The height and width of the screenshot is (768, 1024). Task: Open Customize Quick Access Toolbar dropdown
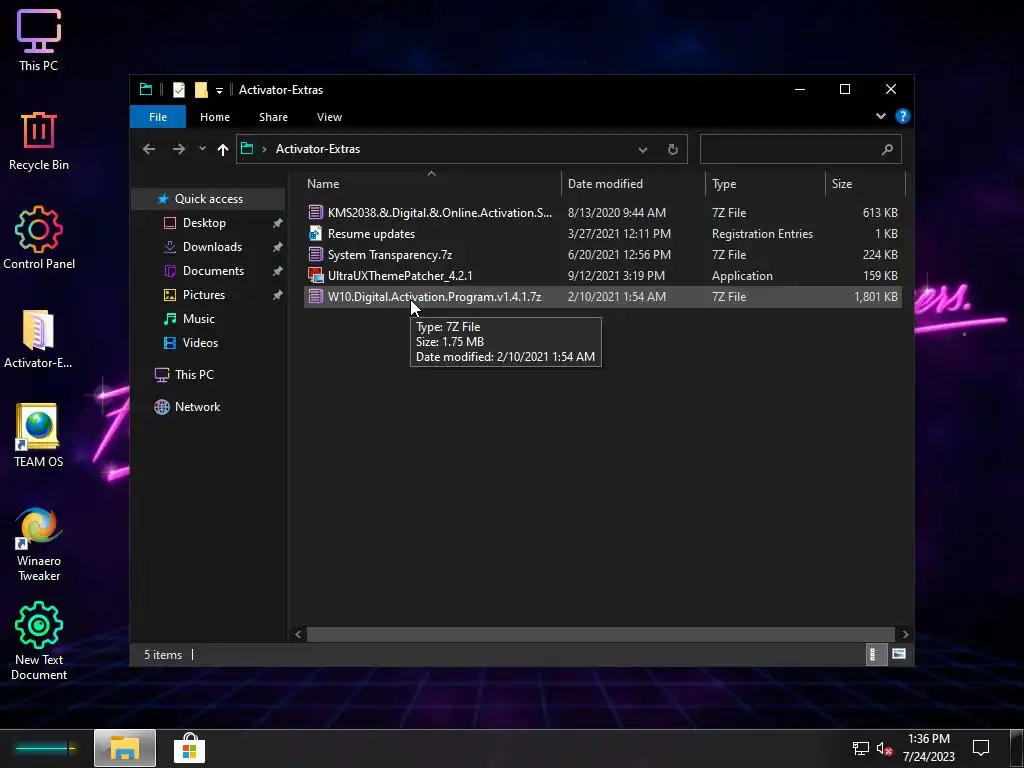[x=219, y=90]
